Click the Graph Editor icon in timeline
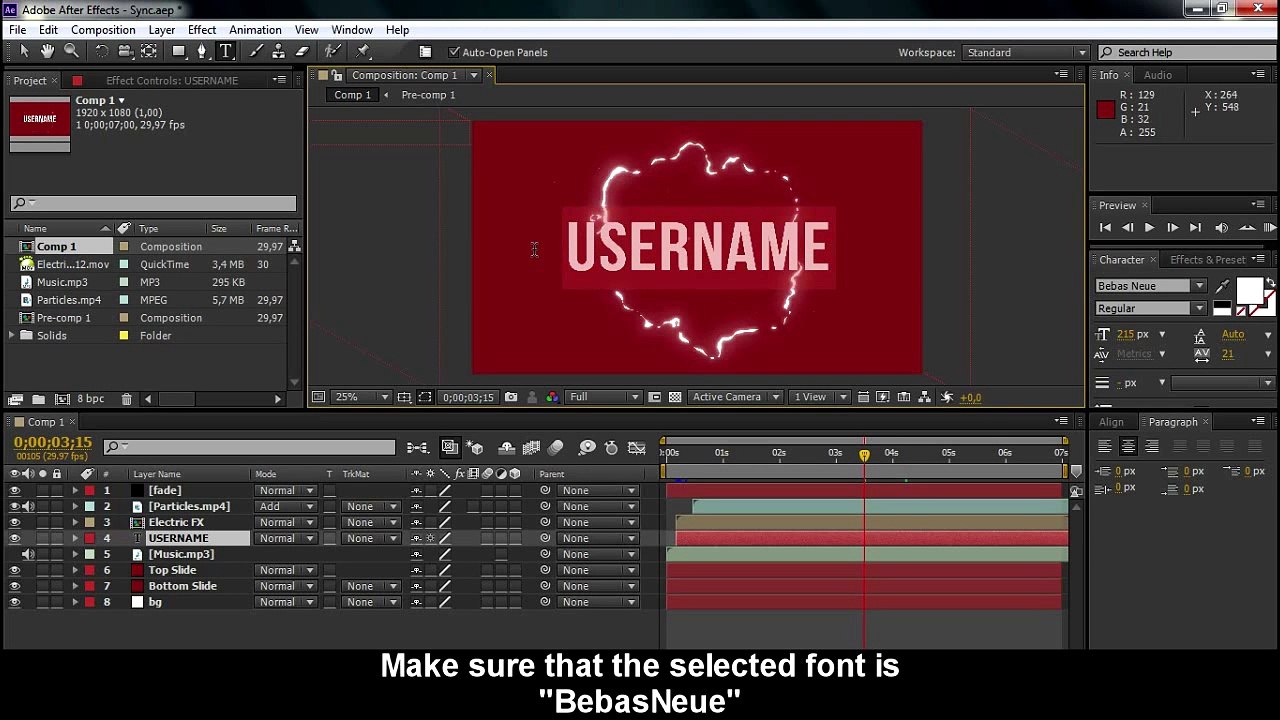The image size is (1280, 720). tap(636, 448)
